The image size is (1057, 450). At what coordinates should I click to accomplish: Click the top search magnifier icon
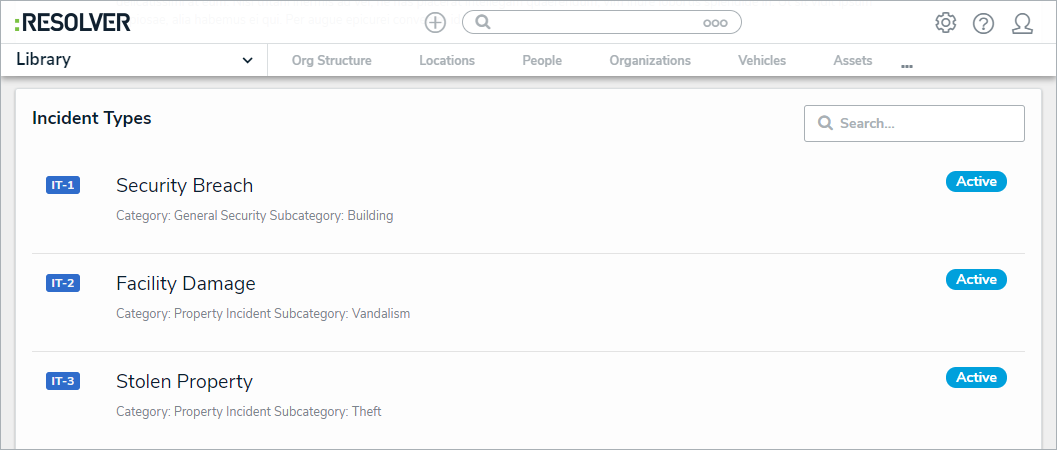pyautogui.click(x=483, y=22)
